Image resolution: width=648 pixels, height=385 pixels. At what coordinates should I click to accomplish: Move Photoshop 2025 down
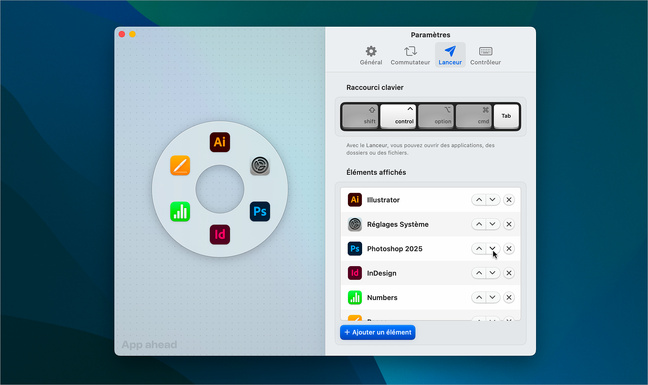493,249
